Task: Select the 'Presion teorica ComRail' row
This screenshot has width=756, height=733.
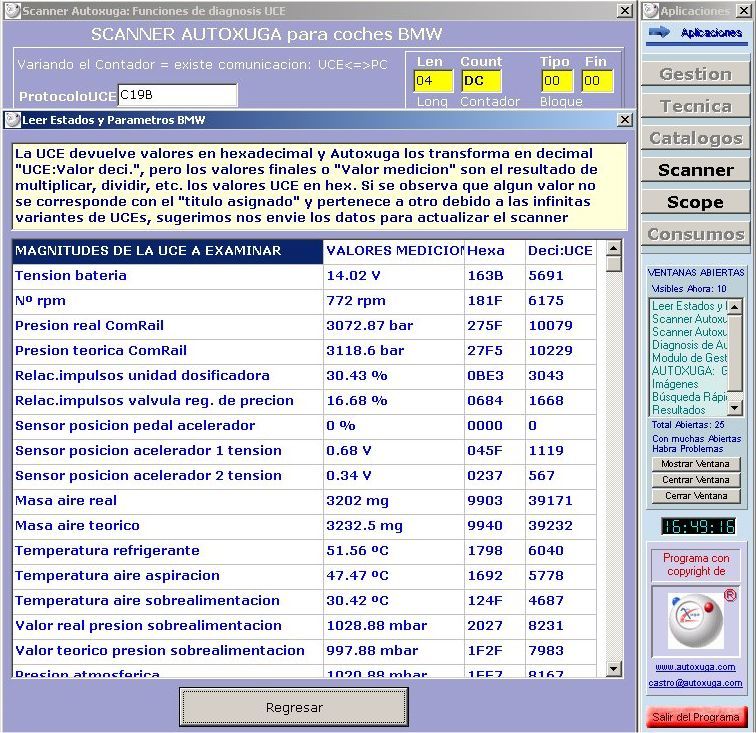Action: pos(304,351)
